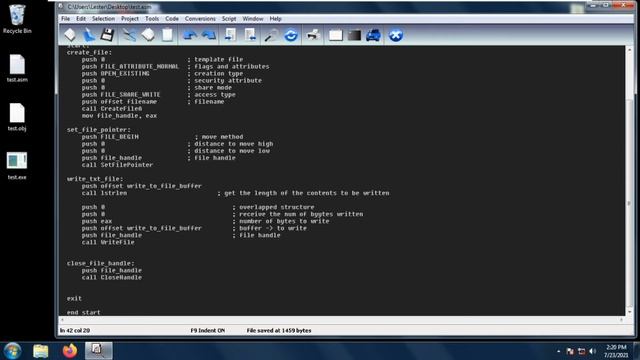
Task: Click the 'close_file_handle:' label
Action: point(100,263)
